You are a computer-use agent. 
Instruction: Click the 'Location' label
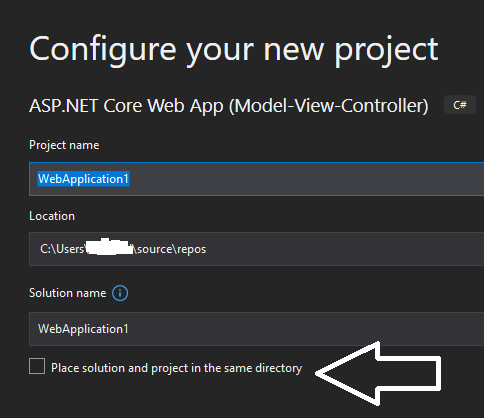[x=52, y=216]
